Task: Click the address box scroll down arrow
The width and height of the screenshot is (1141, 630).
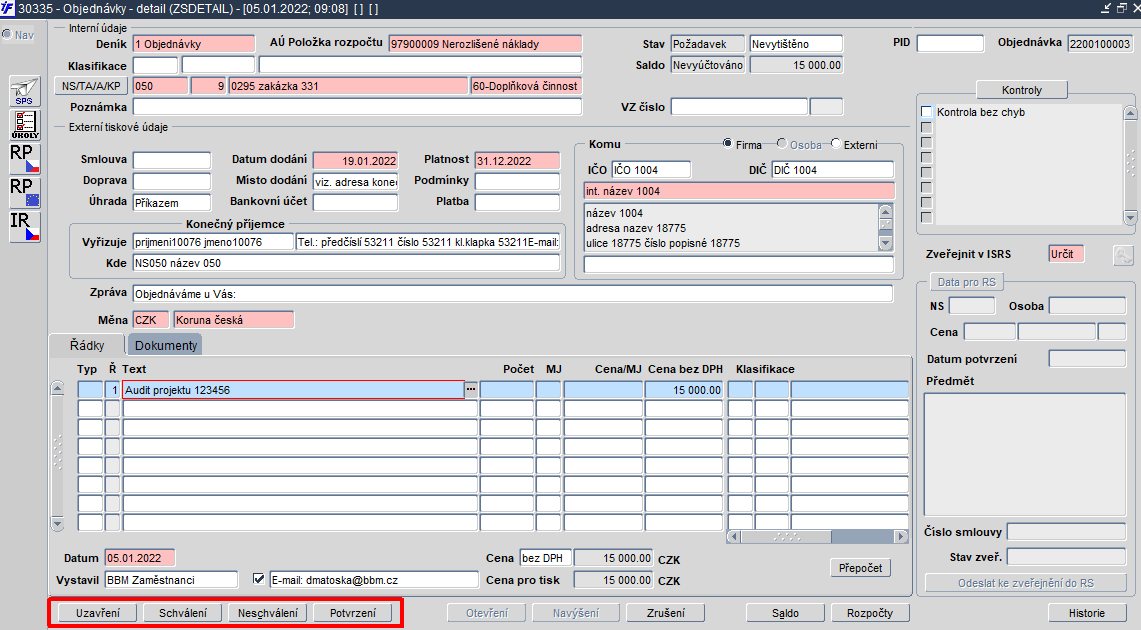Action: click(886, 243)
